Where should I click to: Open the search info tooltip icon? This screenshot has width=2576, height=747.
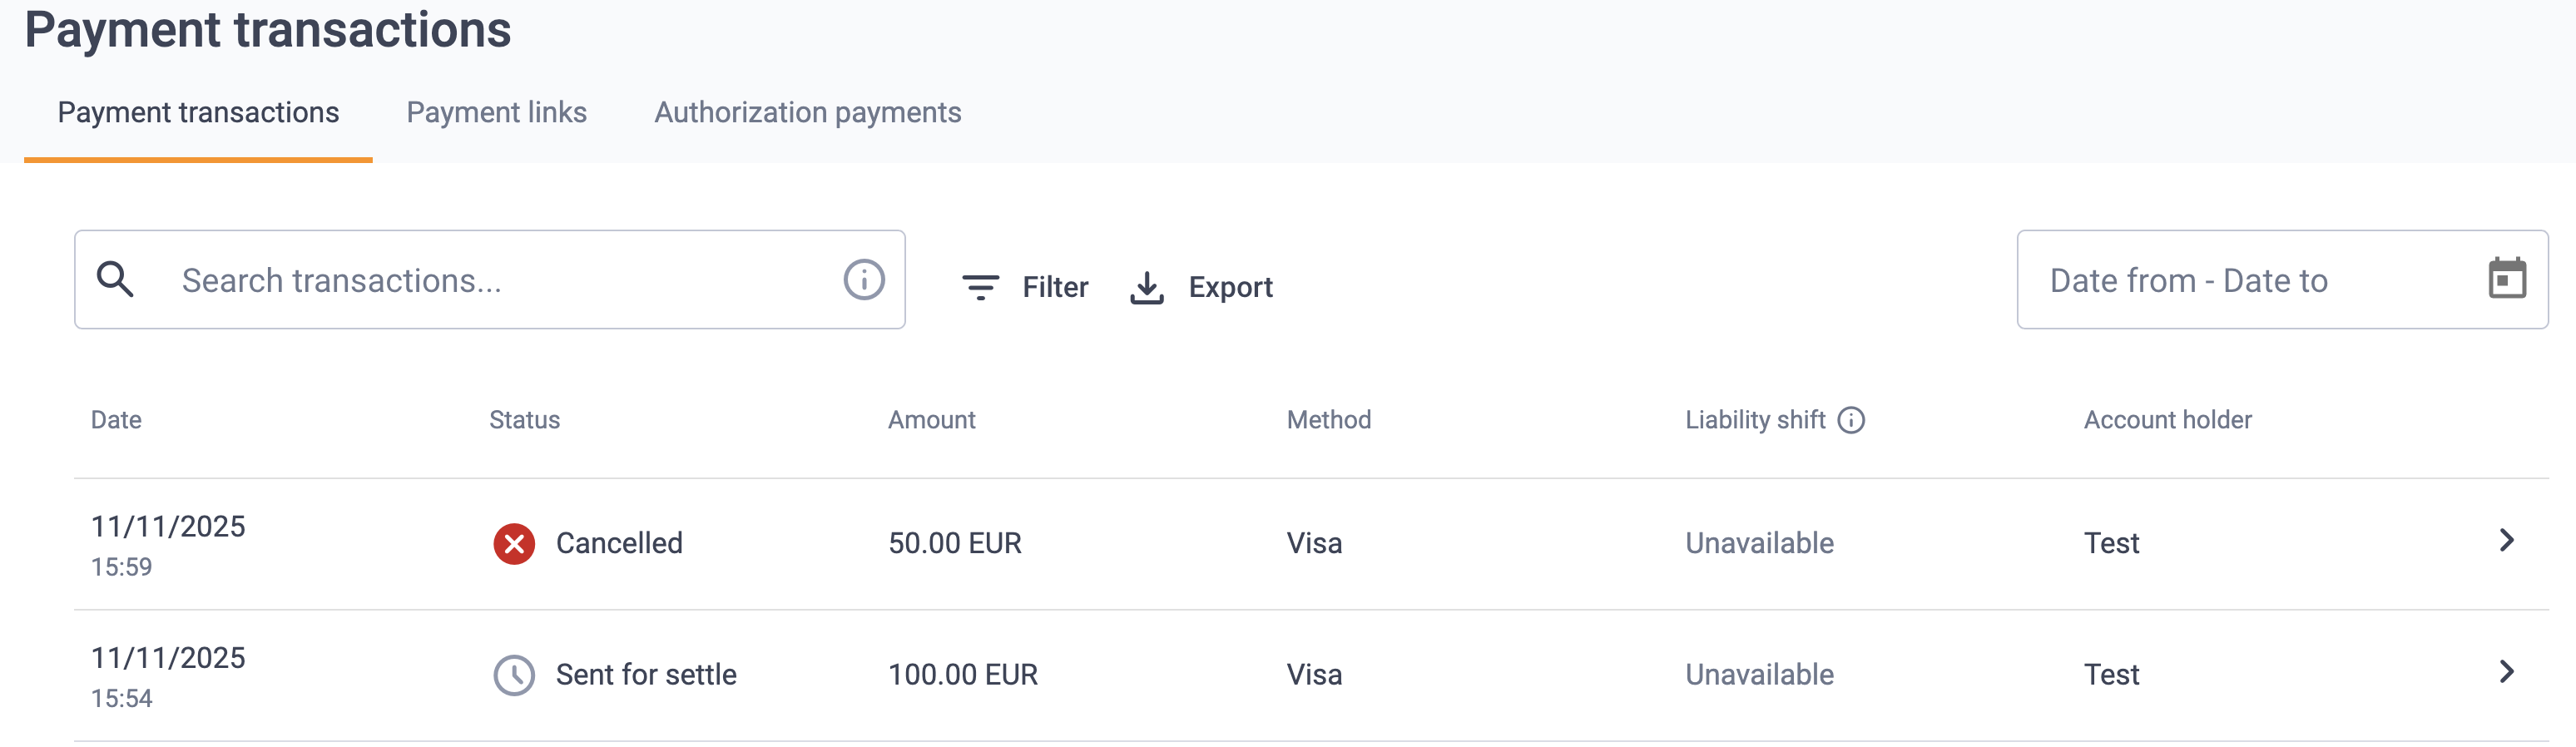click(x=864, y=280)
